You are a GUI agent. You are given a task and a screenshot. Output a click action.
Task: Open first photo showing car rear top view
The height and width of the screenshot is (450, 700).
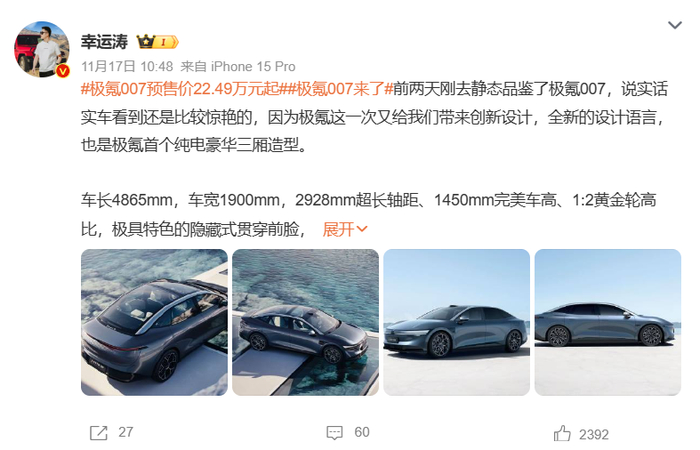pos(154,322)
